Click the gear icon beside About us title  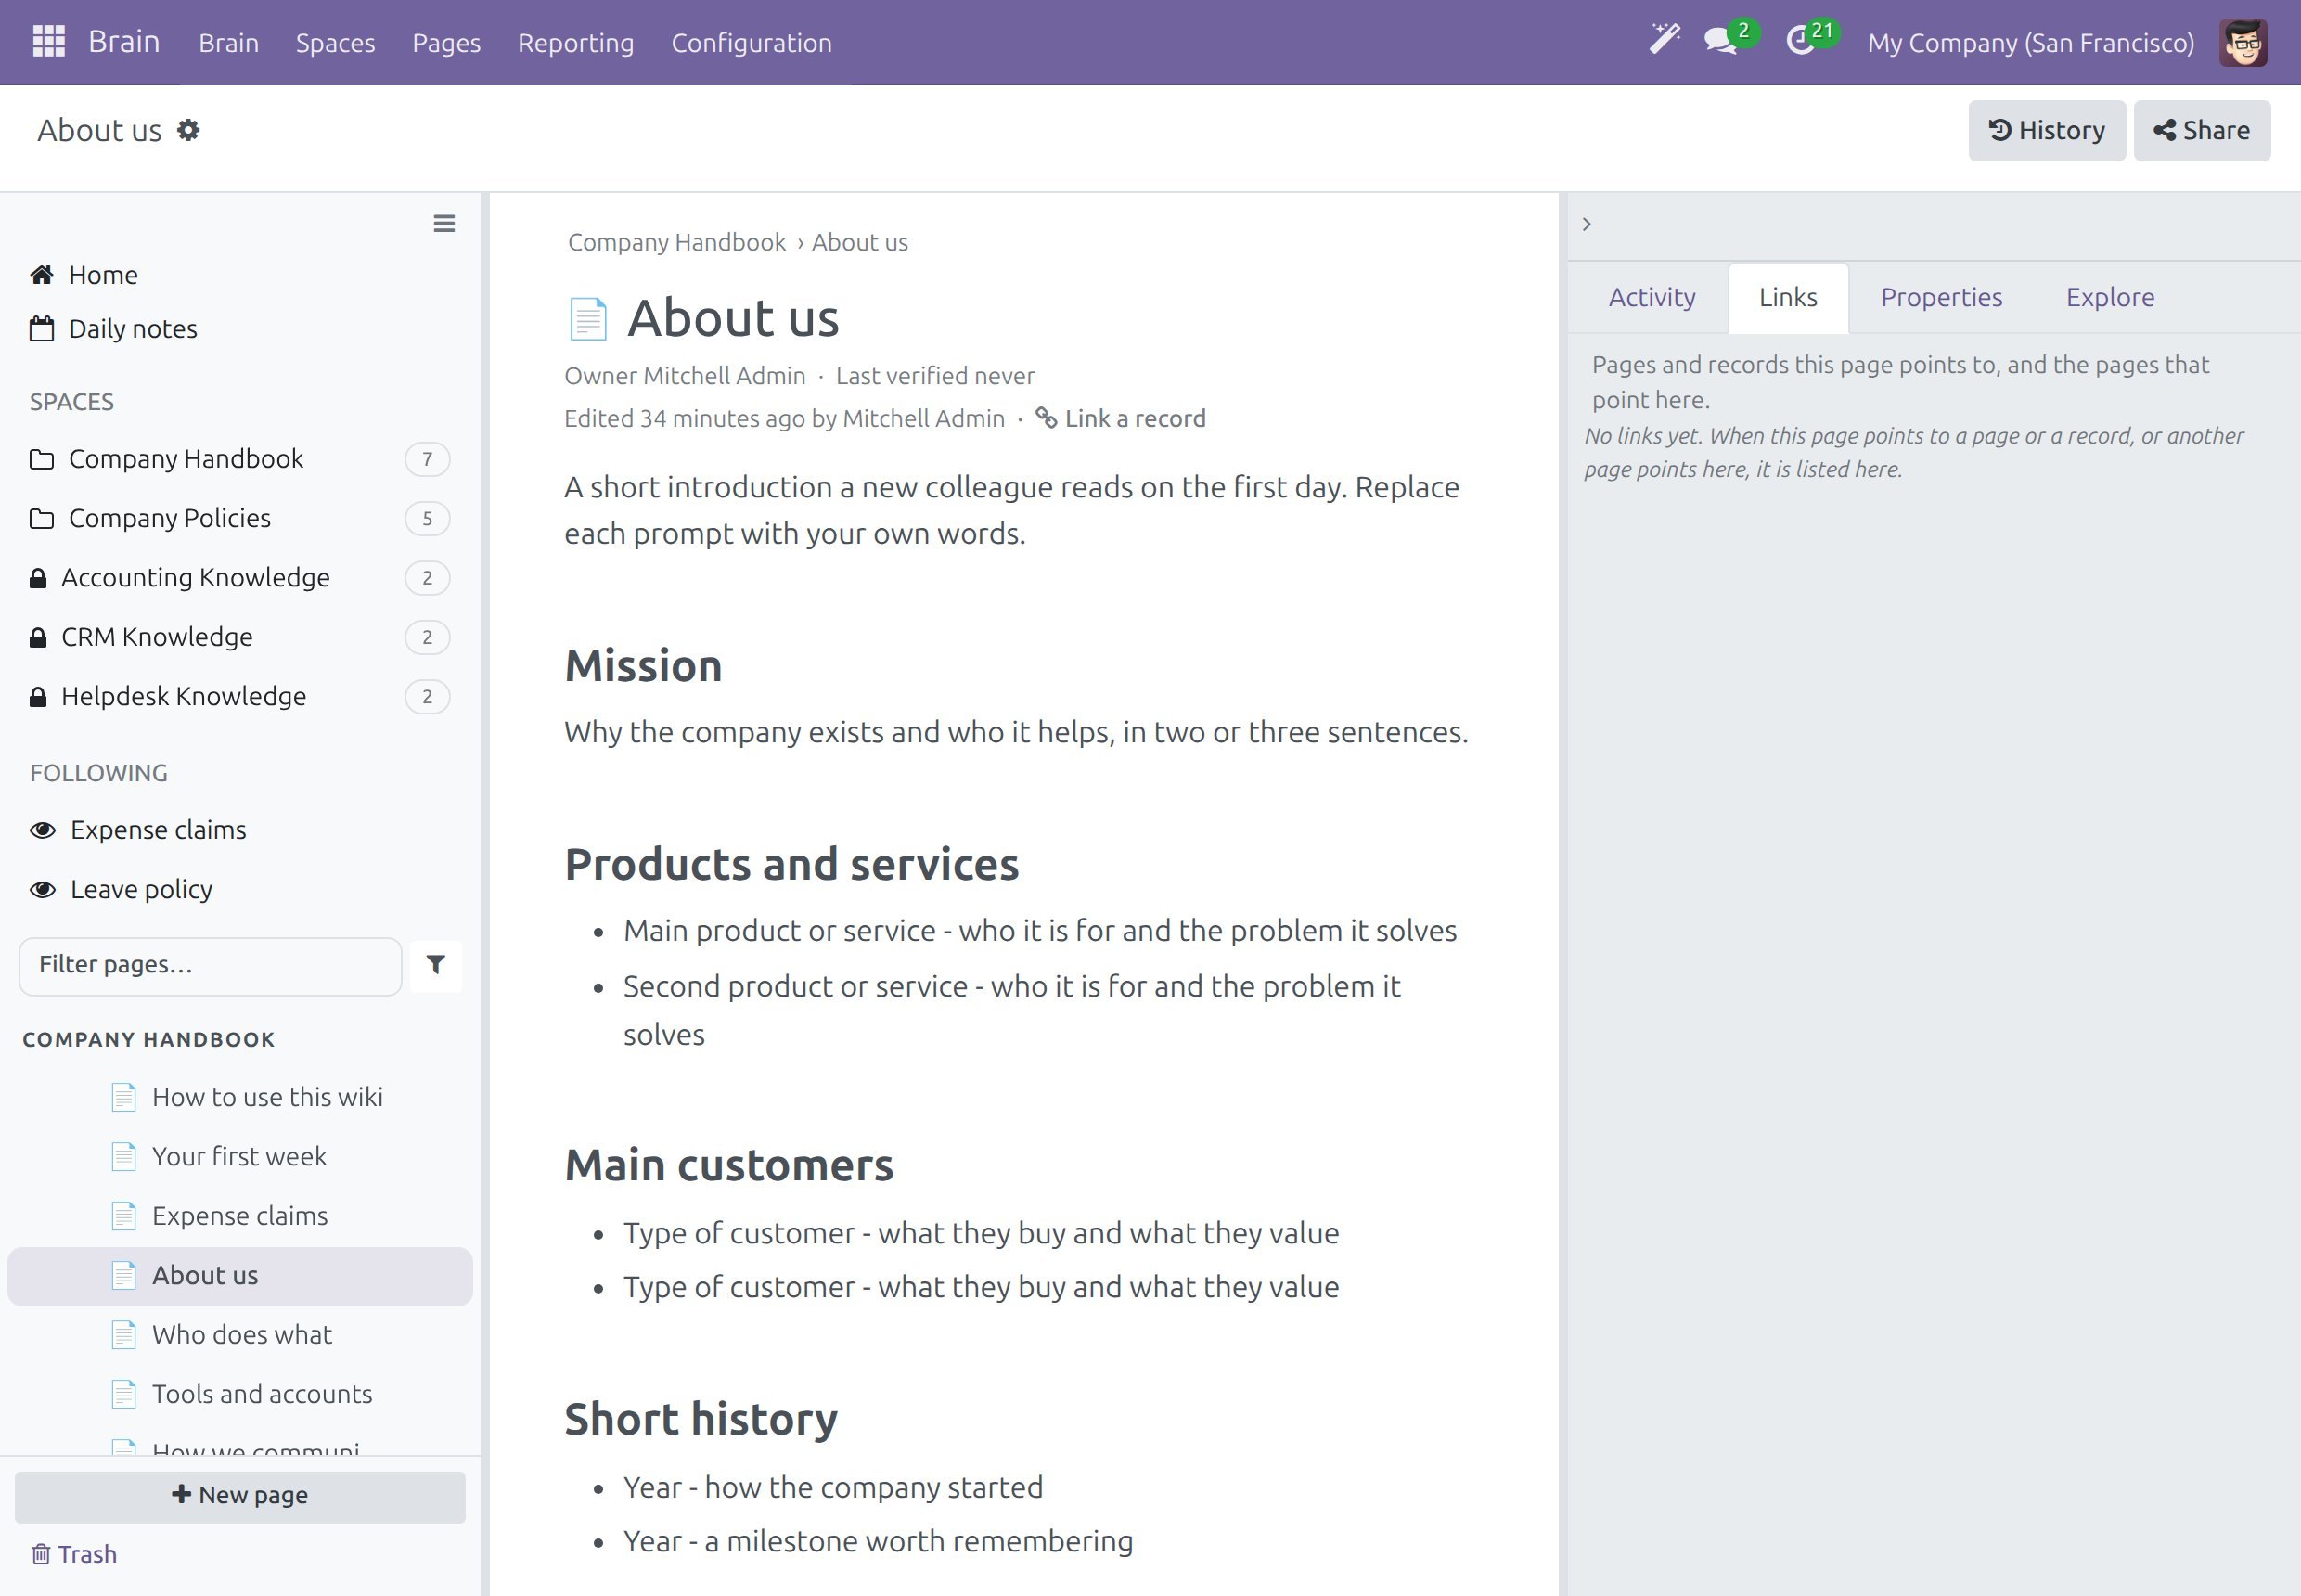tap(188, 130)
